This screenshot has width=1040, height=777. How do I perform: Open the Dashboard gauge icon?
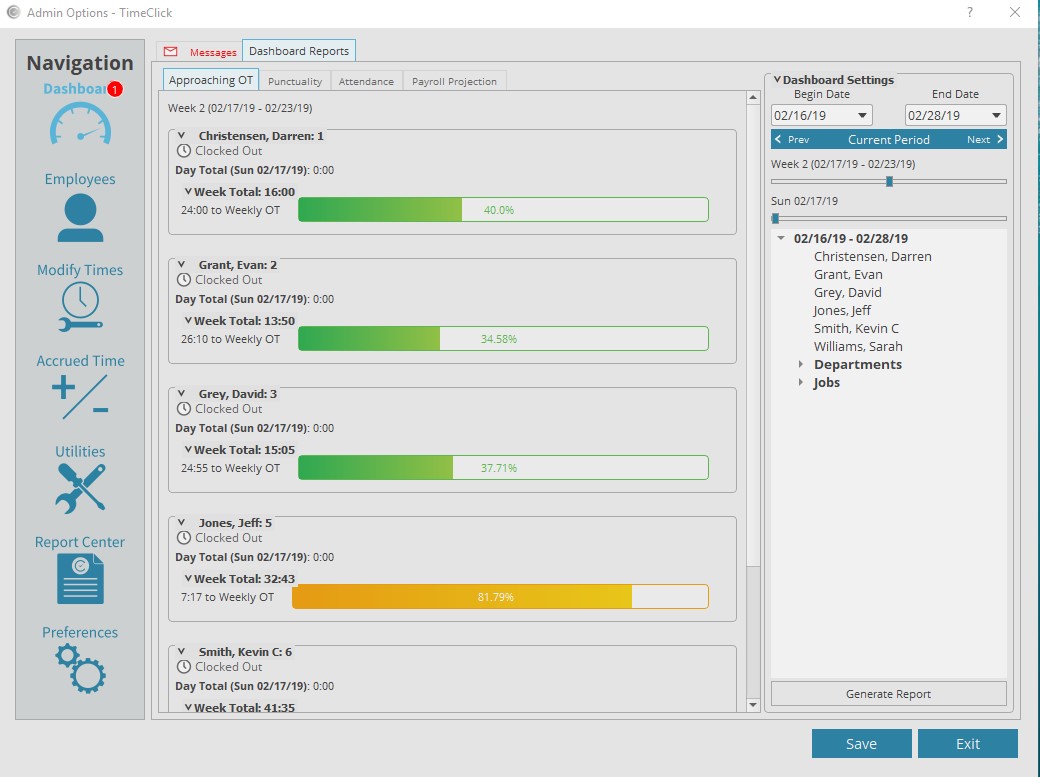[x=80, y=123]
